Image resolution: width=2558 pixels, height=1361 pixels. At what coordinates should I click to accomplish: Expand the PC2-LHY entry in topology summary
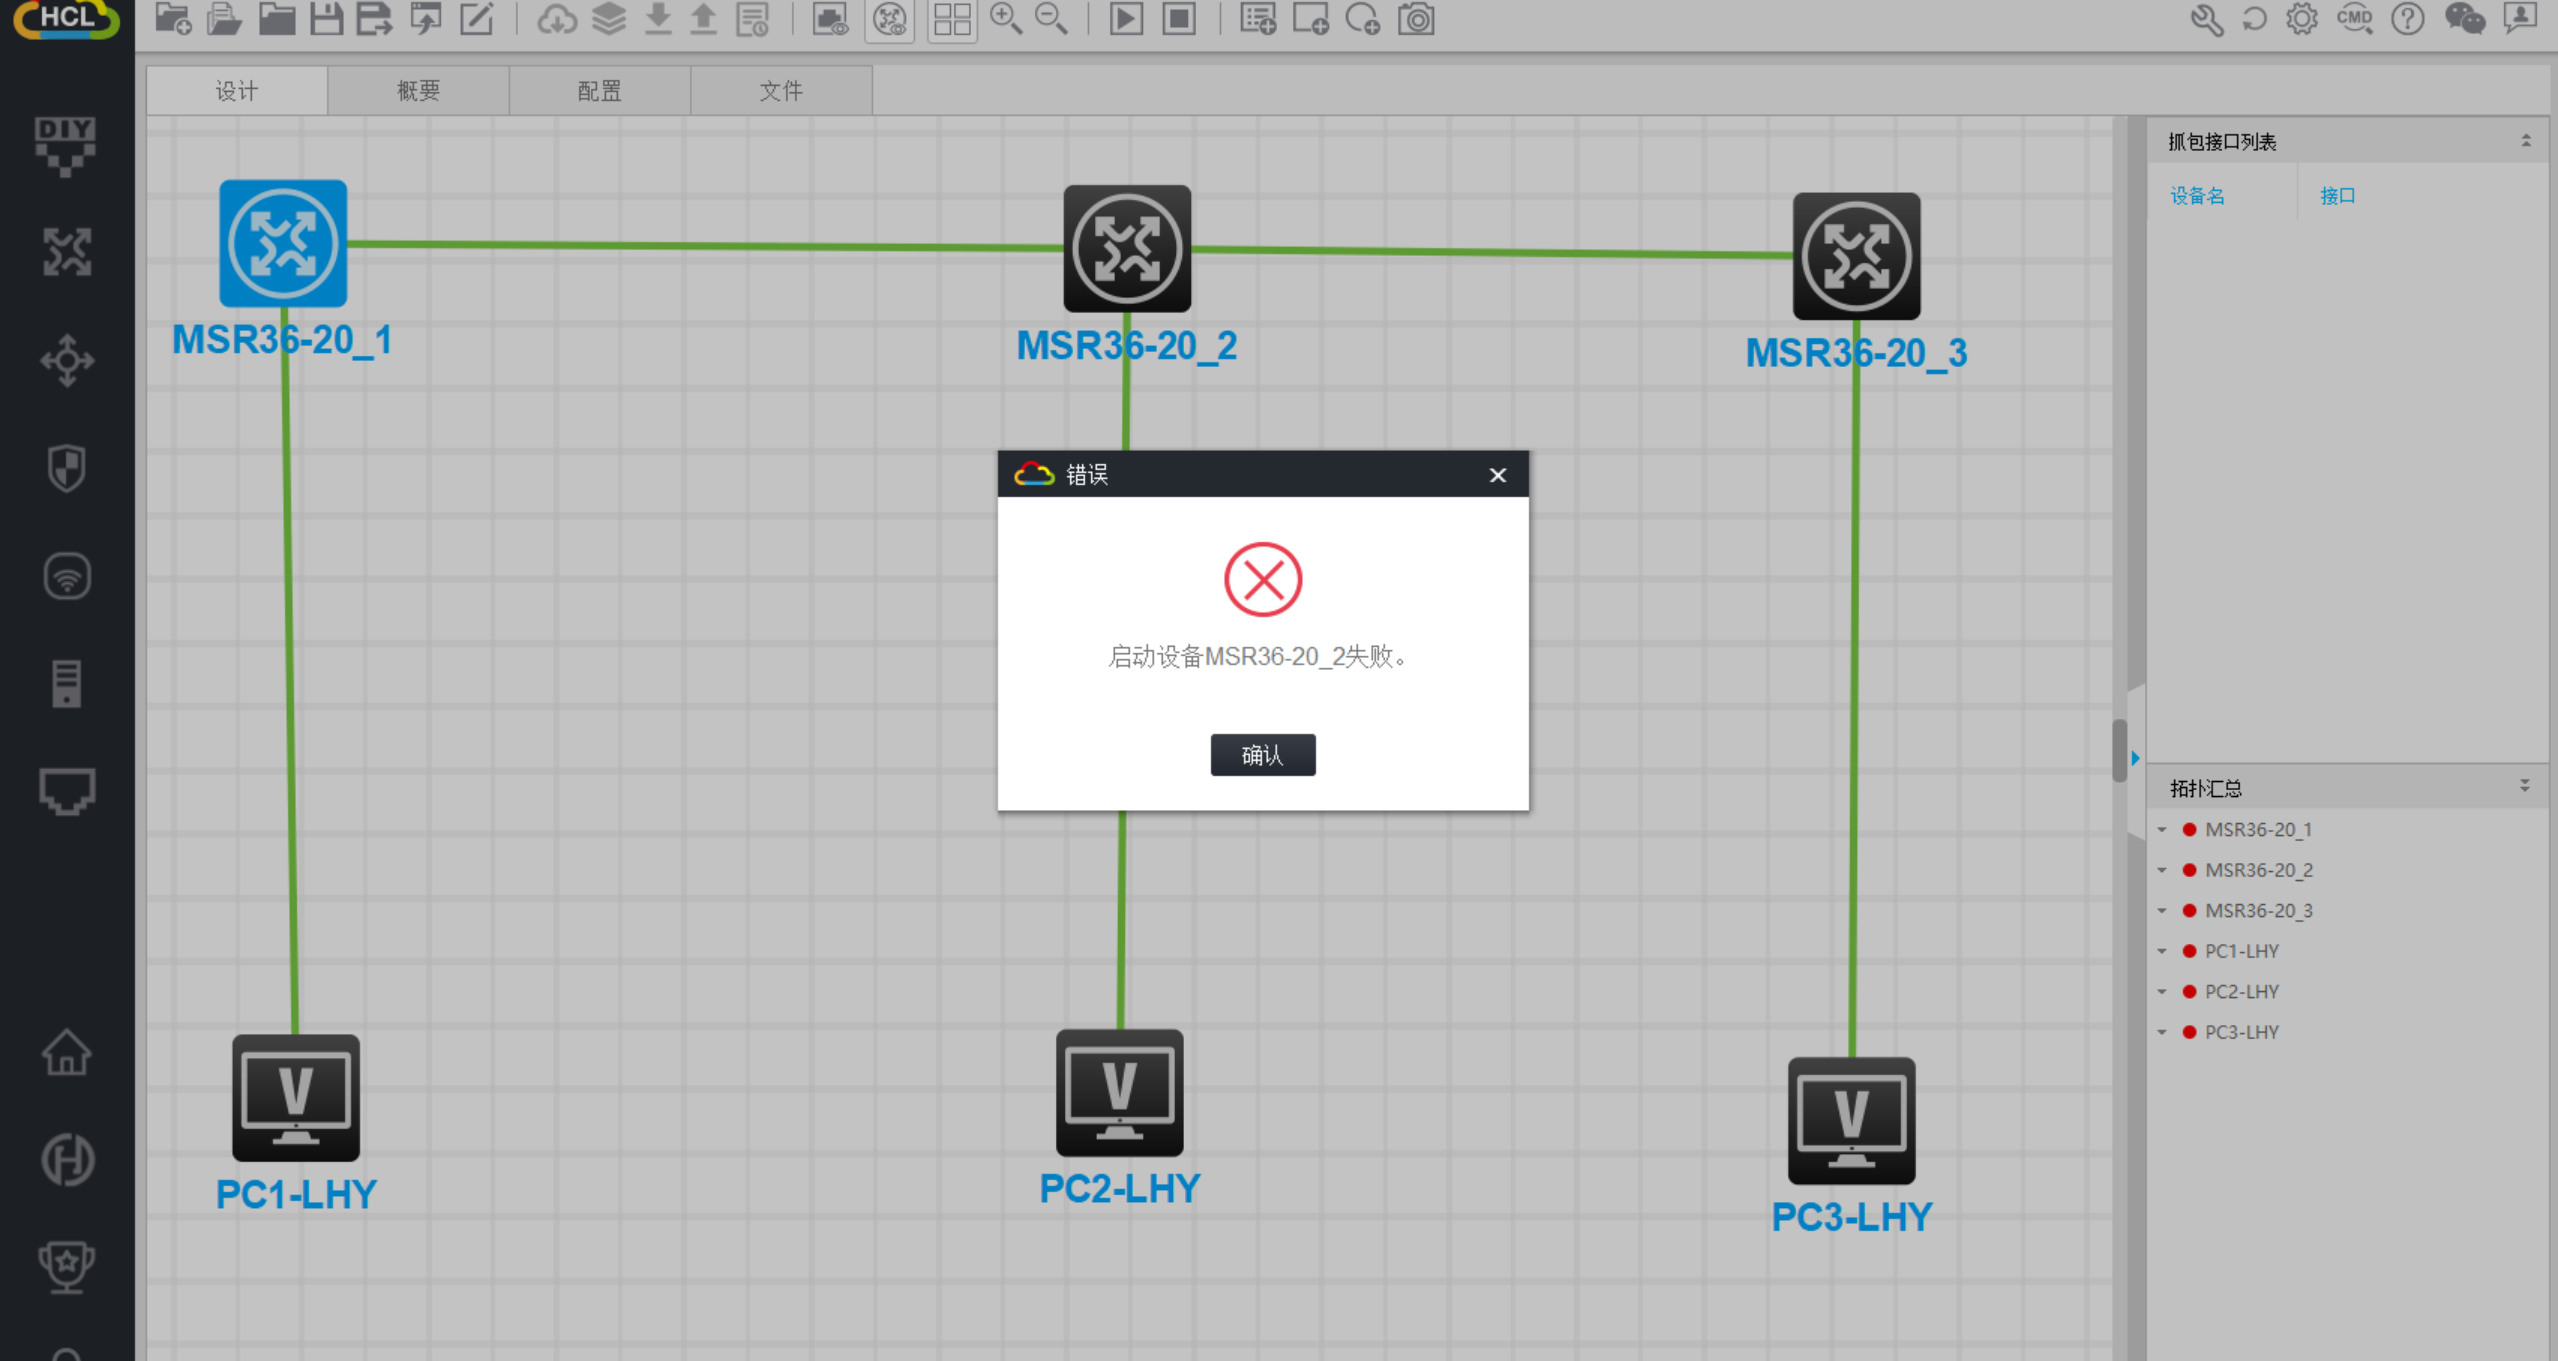2162,992
